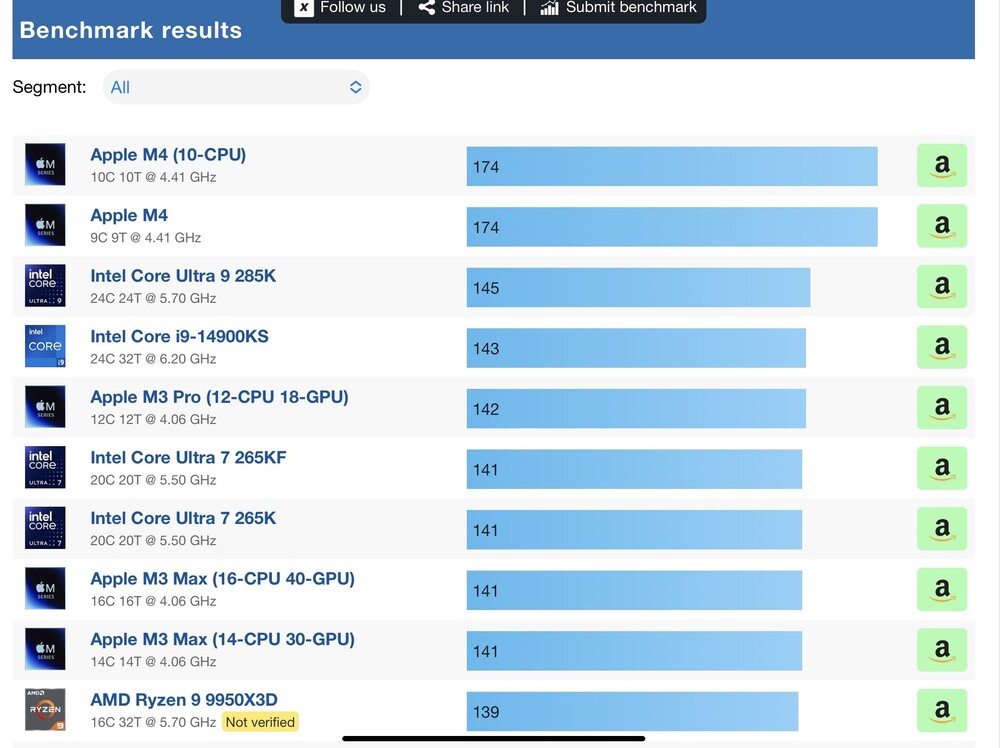Click Apple logo for M3 Max 16-CPU
Viewport: 1000px width, 748px height.
(x=45, y=589)
